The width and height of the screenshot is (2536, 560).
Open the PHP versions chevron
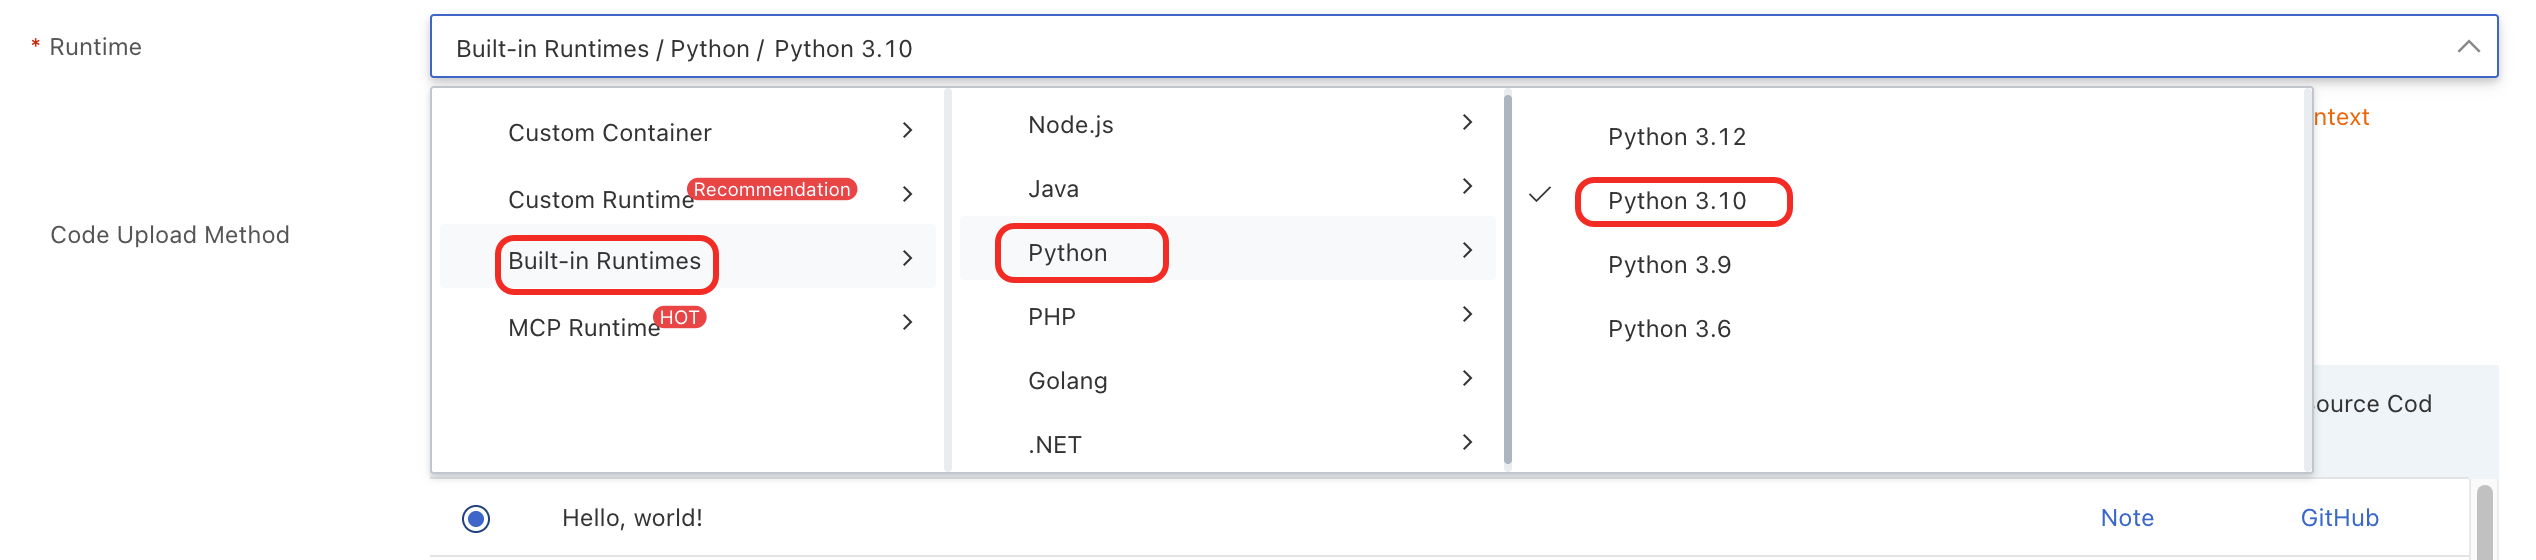tap(1467, 315)
